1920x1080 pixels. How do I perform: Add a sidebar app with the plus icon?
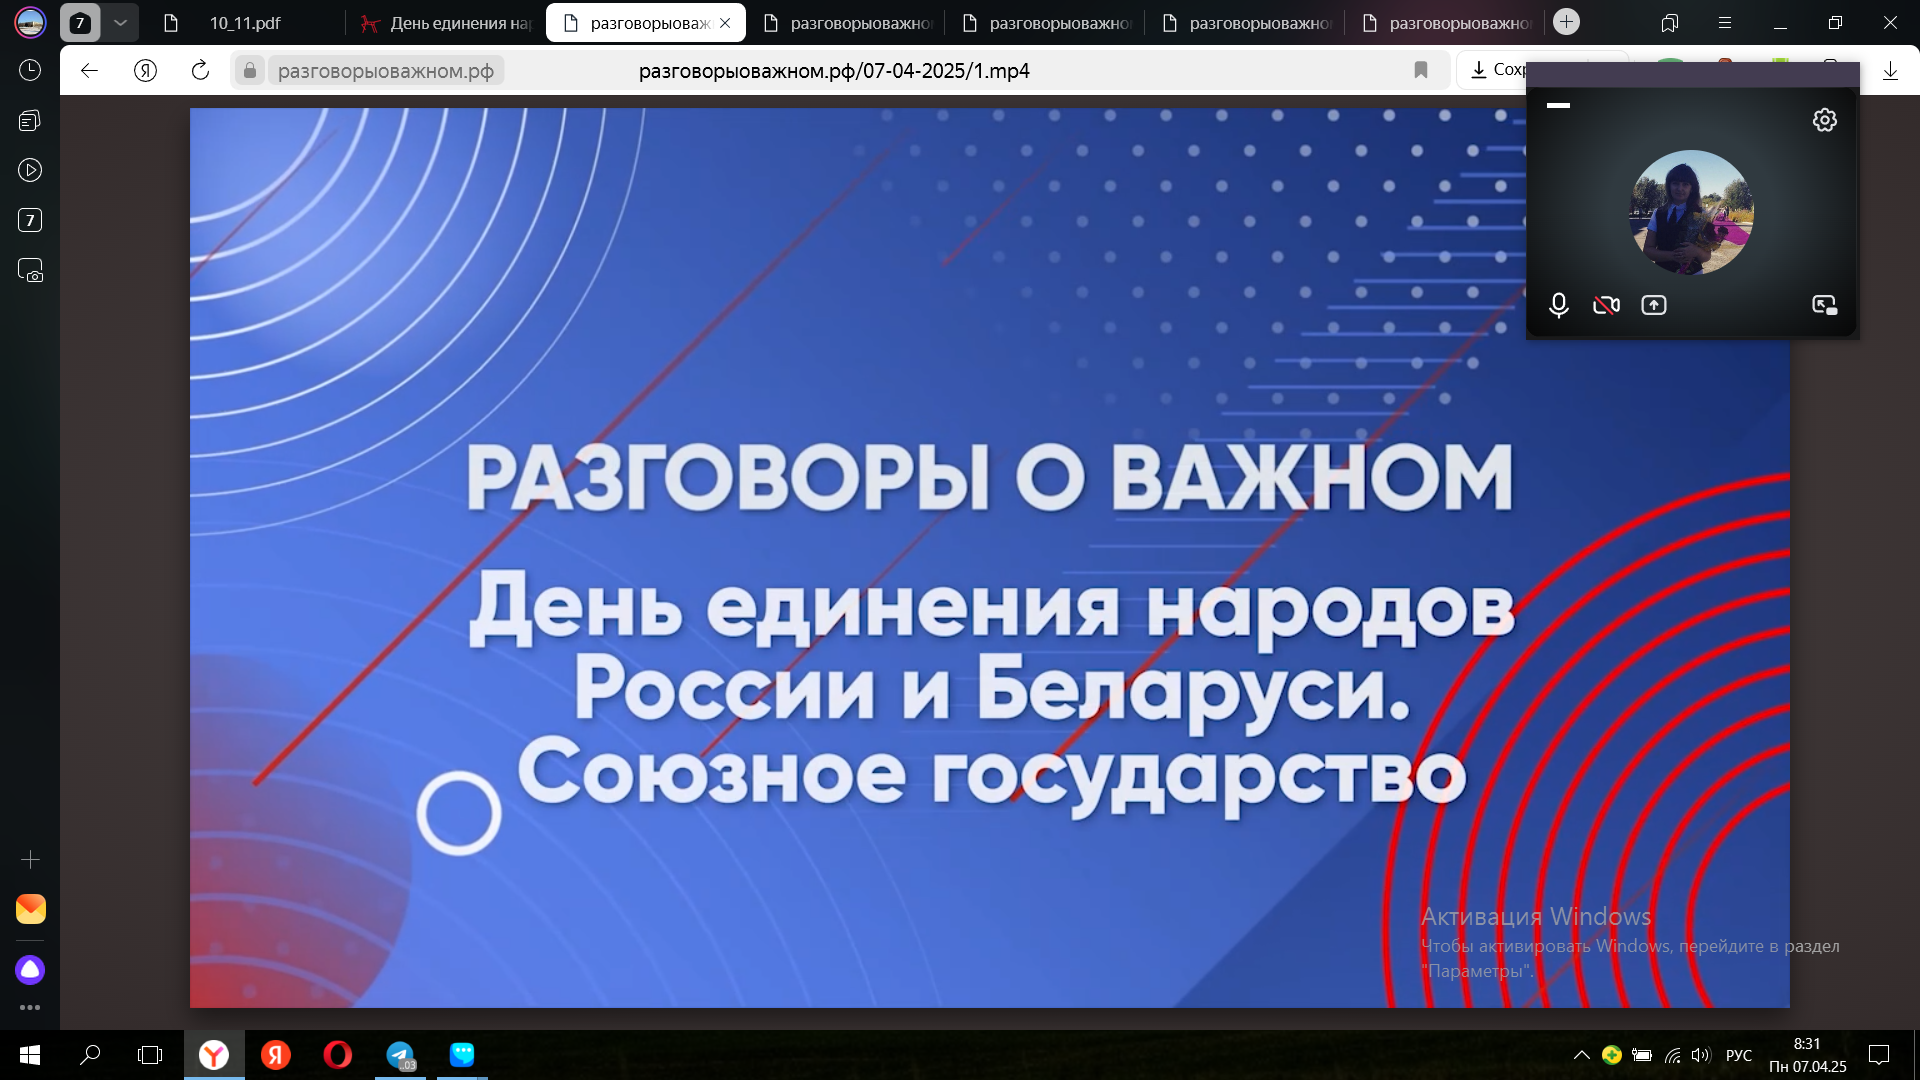(30, 860)
